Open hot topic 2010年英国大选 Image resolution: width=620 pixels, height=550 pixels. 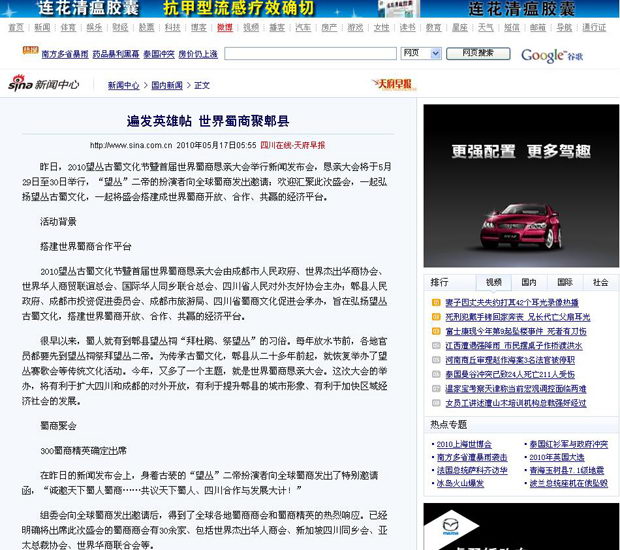coord(557,457)
